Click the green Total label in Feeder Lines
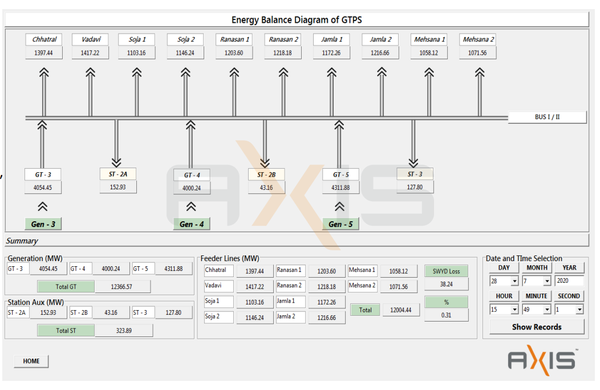Screen dimensions: 600x390 [365, 310]
